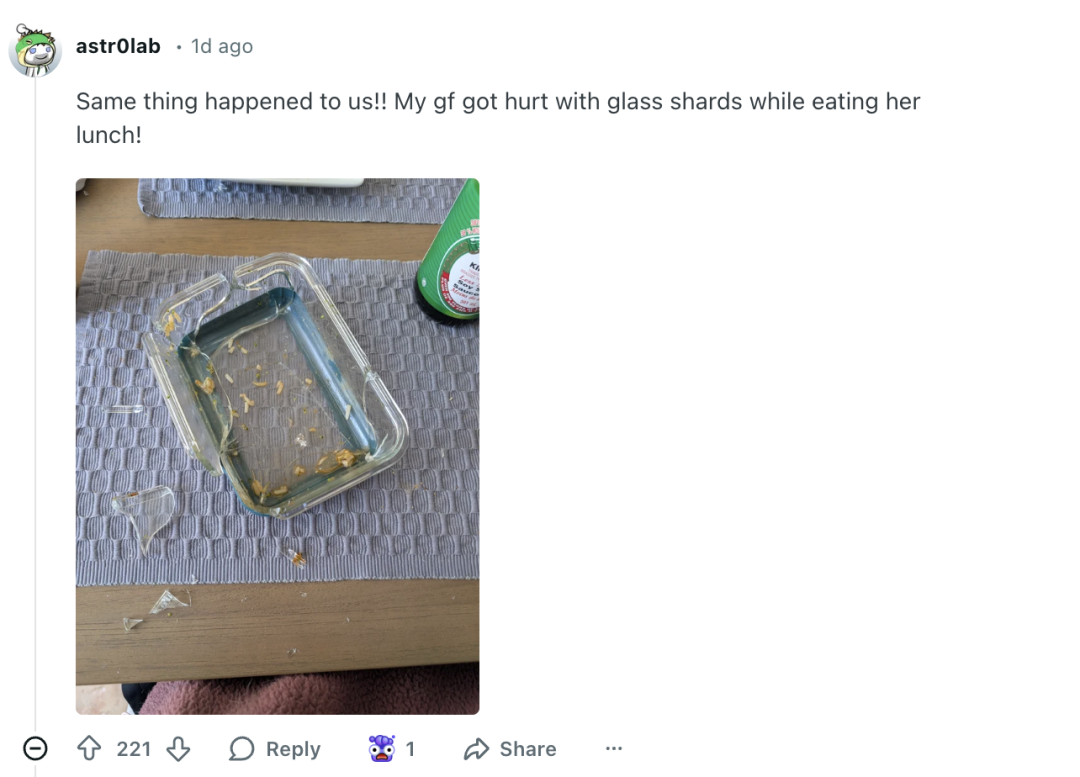Screen dimensions: 1080x777
Task: Click the green bottle in the photo
Action: tap(451, 262)
